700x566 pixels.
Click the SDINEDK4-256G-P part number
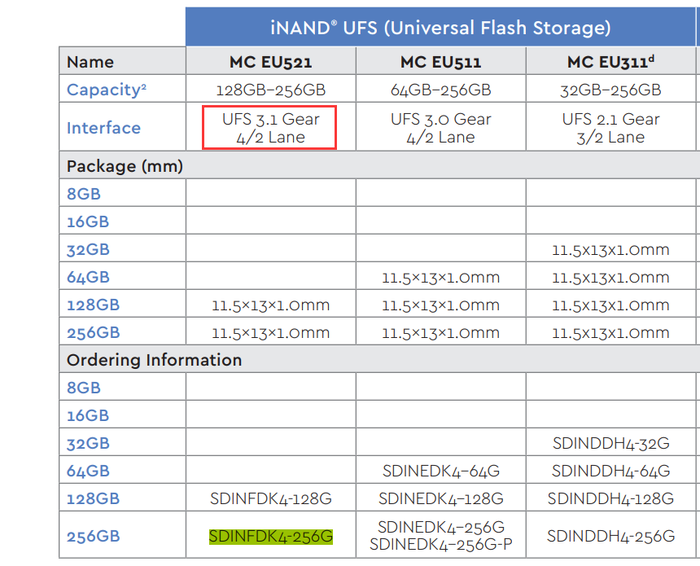point(441,546)
